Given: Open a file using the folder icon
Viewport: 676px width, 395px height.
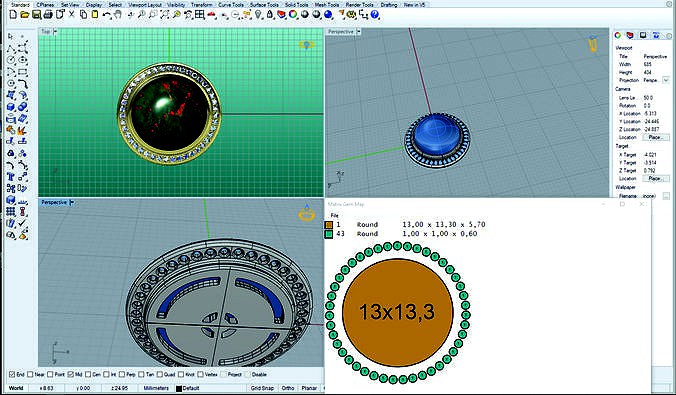Looking at the screenshot, I should click(x=25, y=15).
